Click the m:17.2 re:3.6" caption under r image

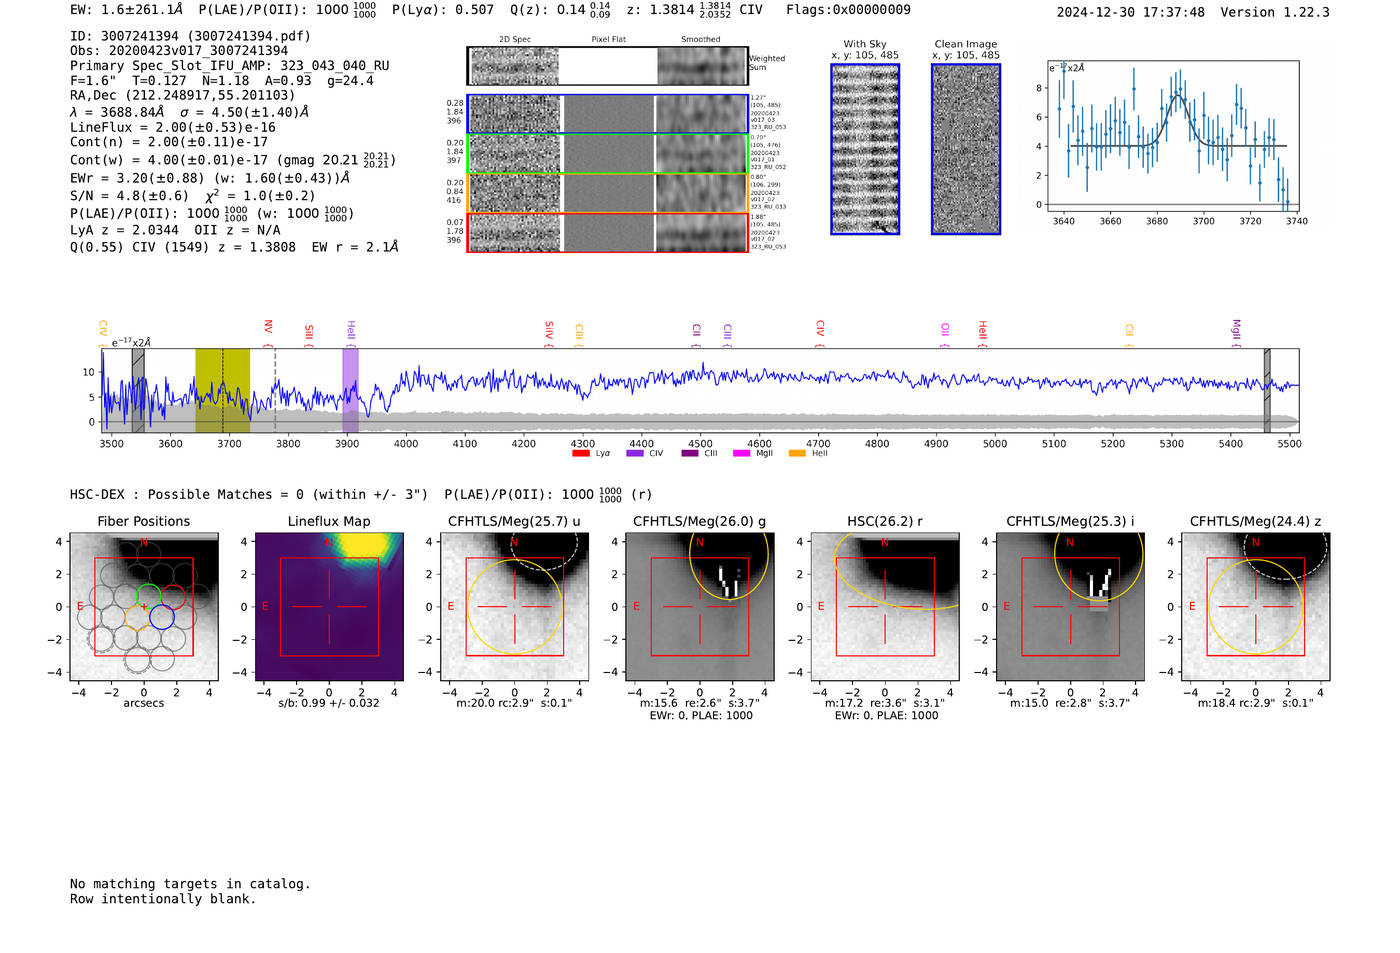point(885,703)
